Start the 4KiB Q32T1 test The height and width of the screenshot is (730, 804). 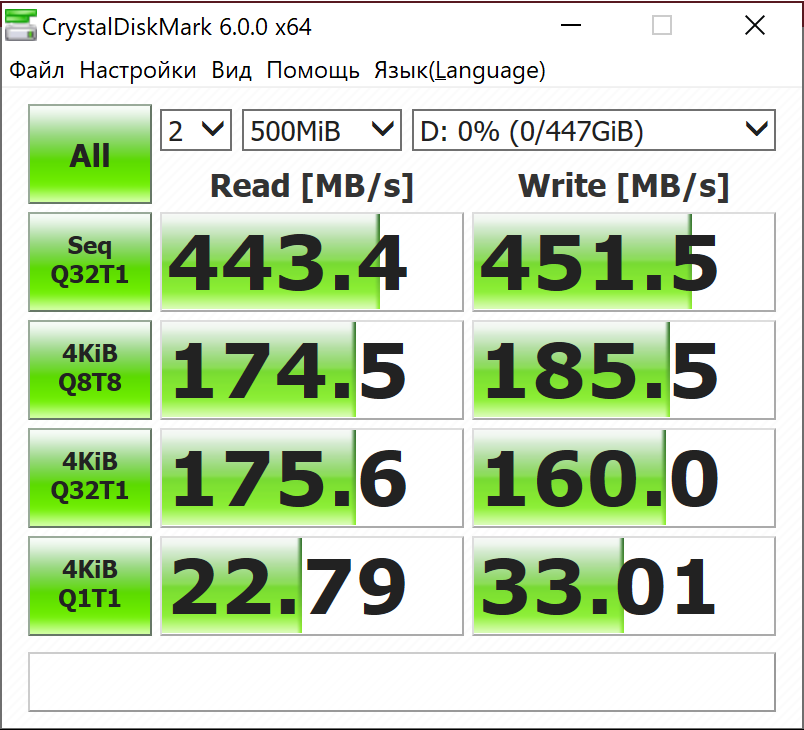(x=90, y=478)
